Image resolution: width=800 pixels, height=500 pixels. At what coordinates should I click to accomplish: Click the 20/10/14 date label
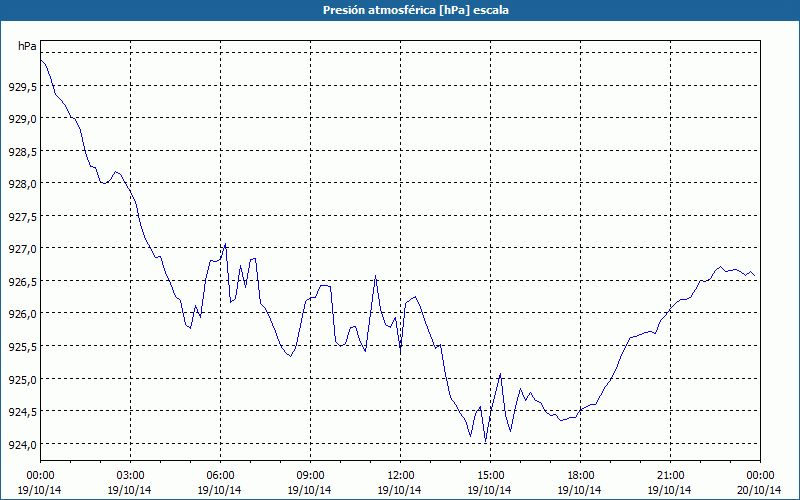tap(760, 490)
